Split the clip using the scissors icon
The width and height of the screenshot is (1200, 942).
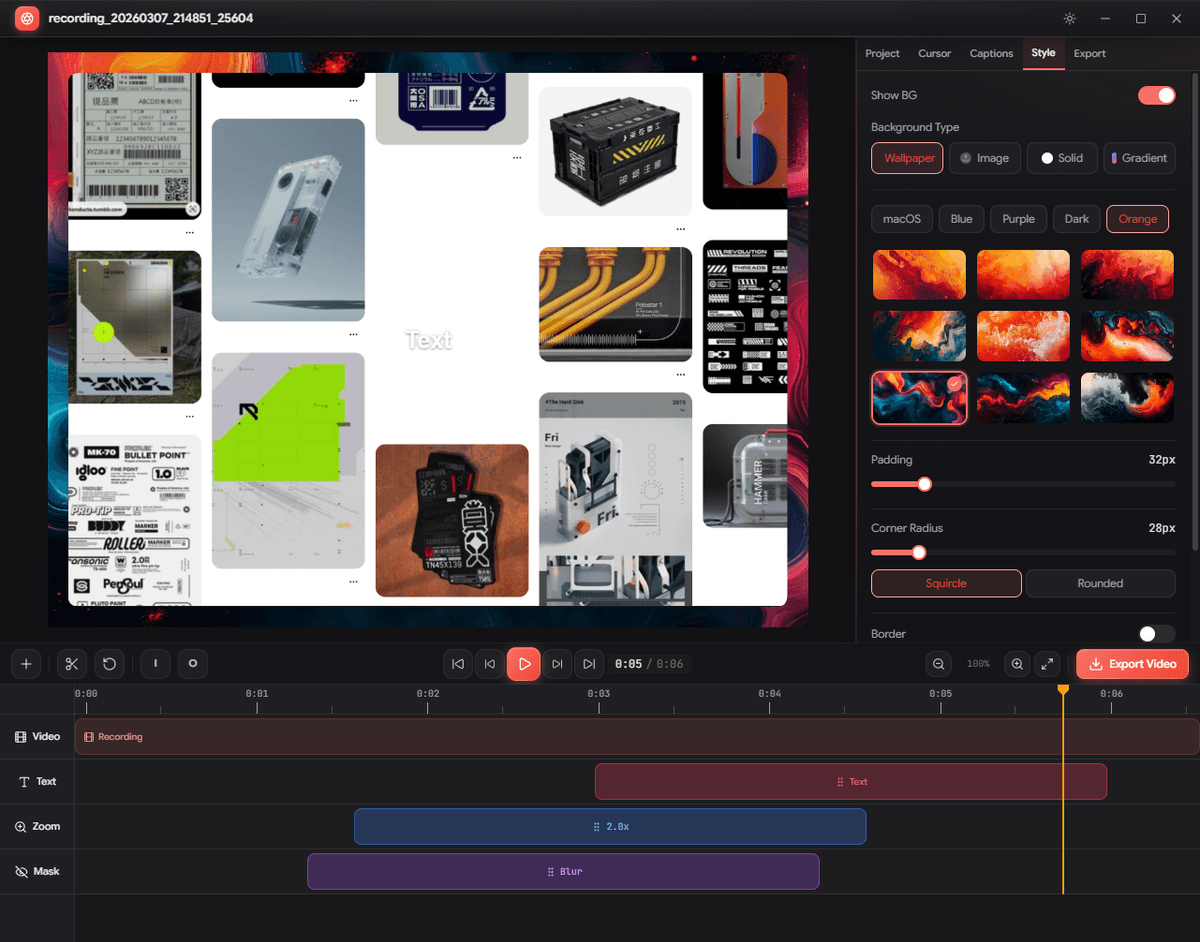71,663
